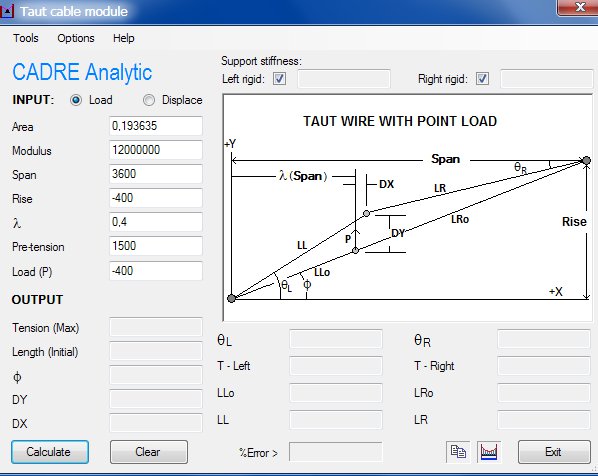The width and height of the screenshot is (598, 476).
Task: Click the Calculate button
Action: (x=50, y=452)
